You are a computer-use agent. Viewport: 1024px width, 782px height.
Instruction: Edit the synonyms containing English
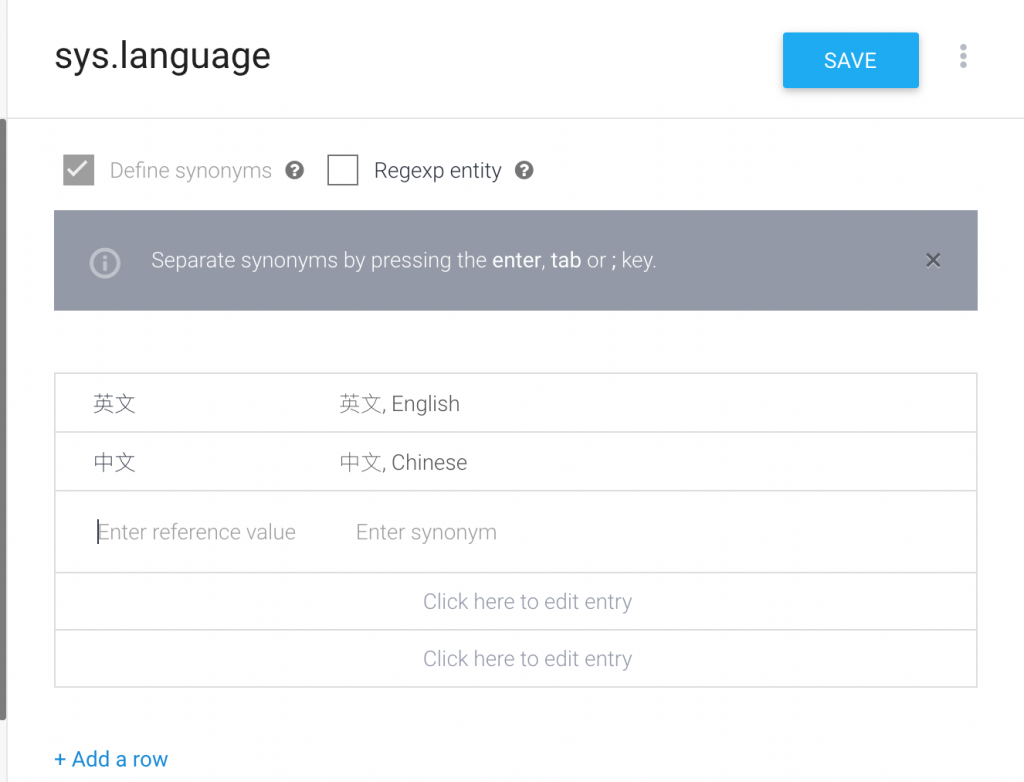tap(400, 404)
